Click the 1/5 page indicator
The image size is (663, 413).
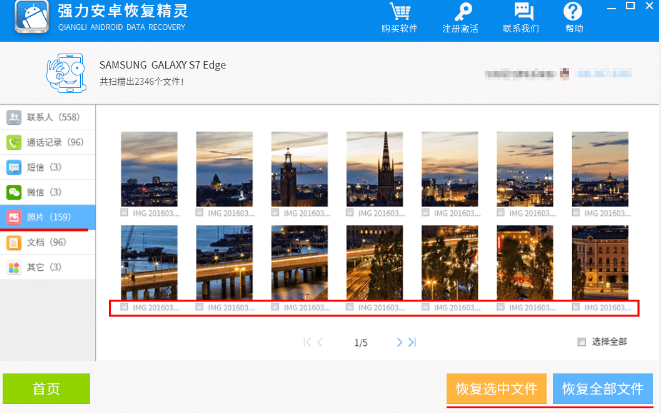[x=361, y=342]
